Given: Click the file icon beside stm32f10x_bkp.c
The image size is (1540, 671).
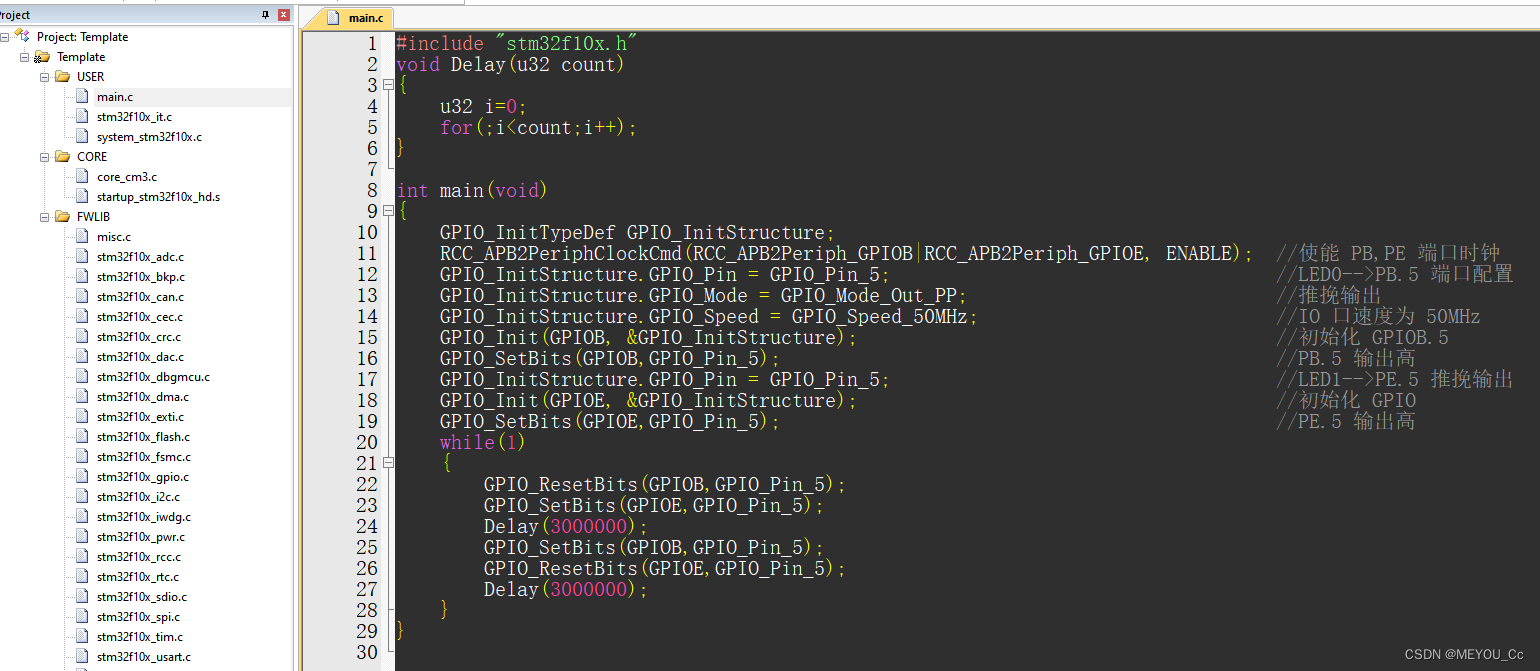Looking at the screenshot, I should coord(82,277).
